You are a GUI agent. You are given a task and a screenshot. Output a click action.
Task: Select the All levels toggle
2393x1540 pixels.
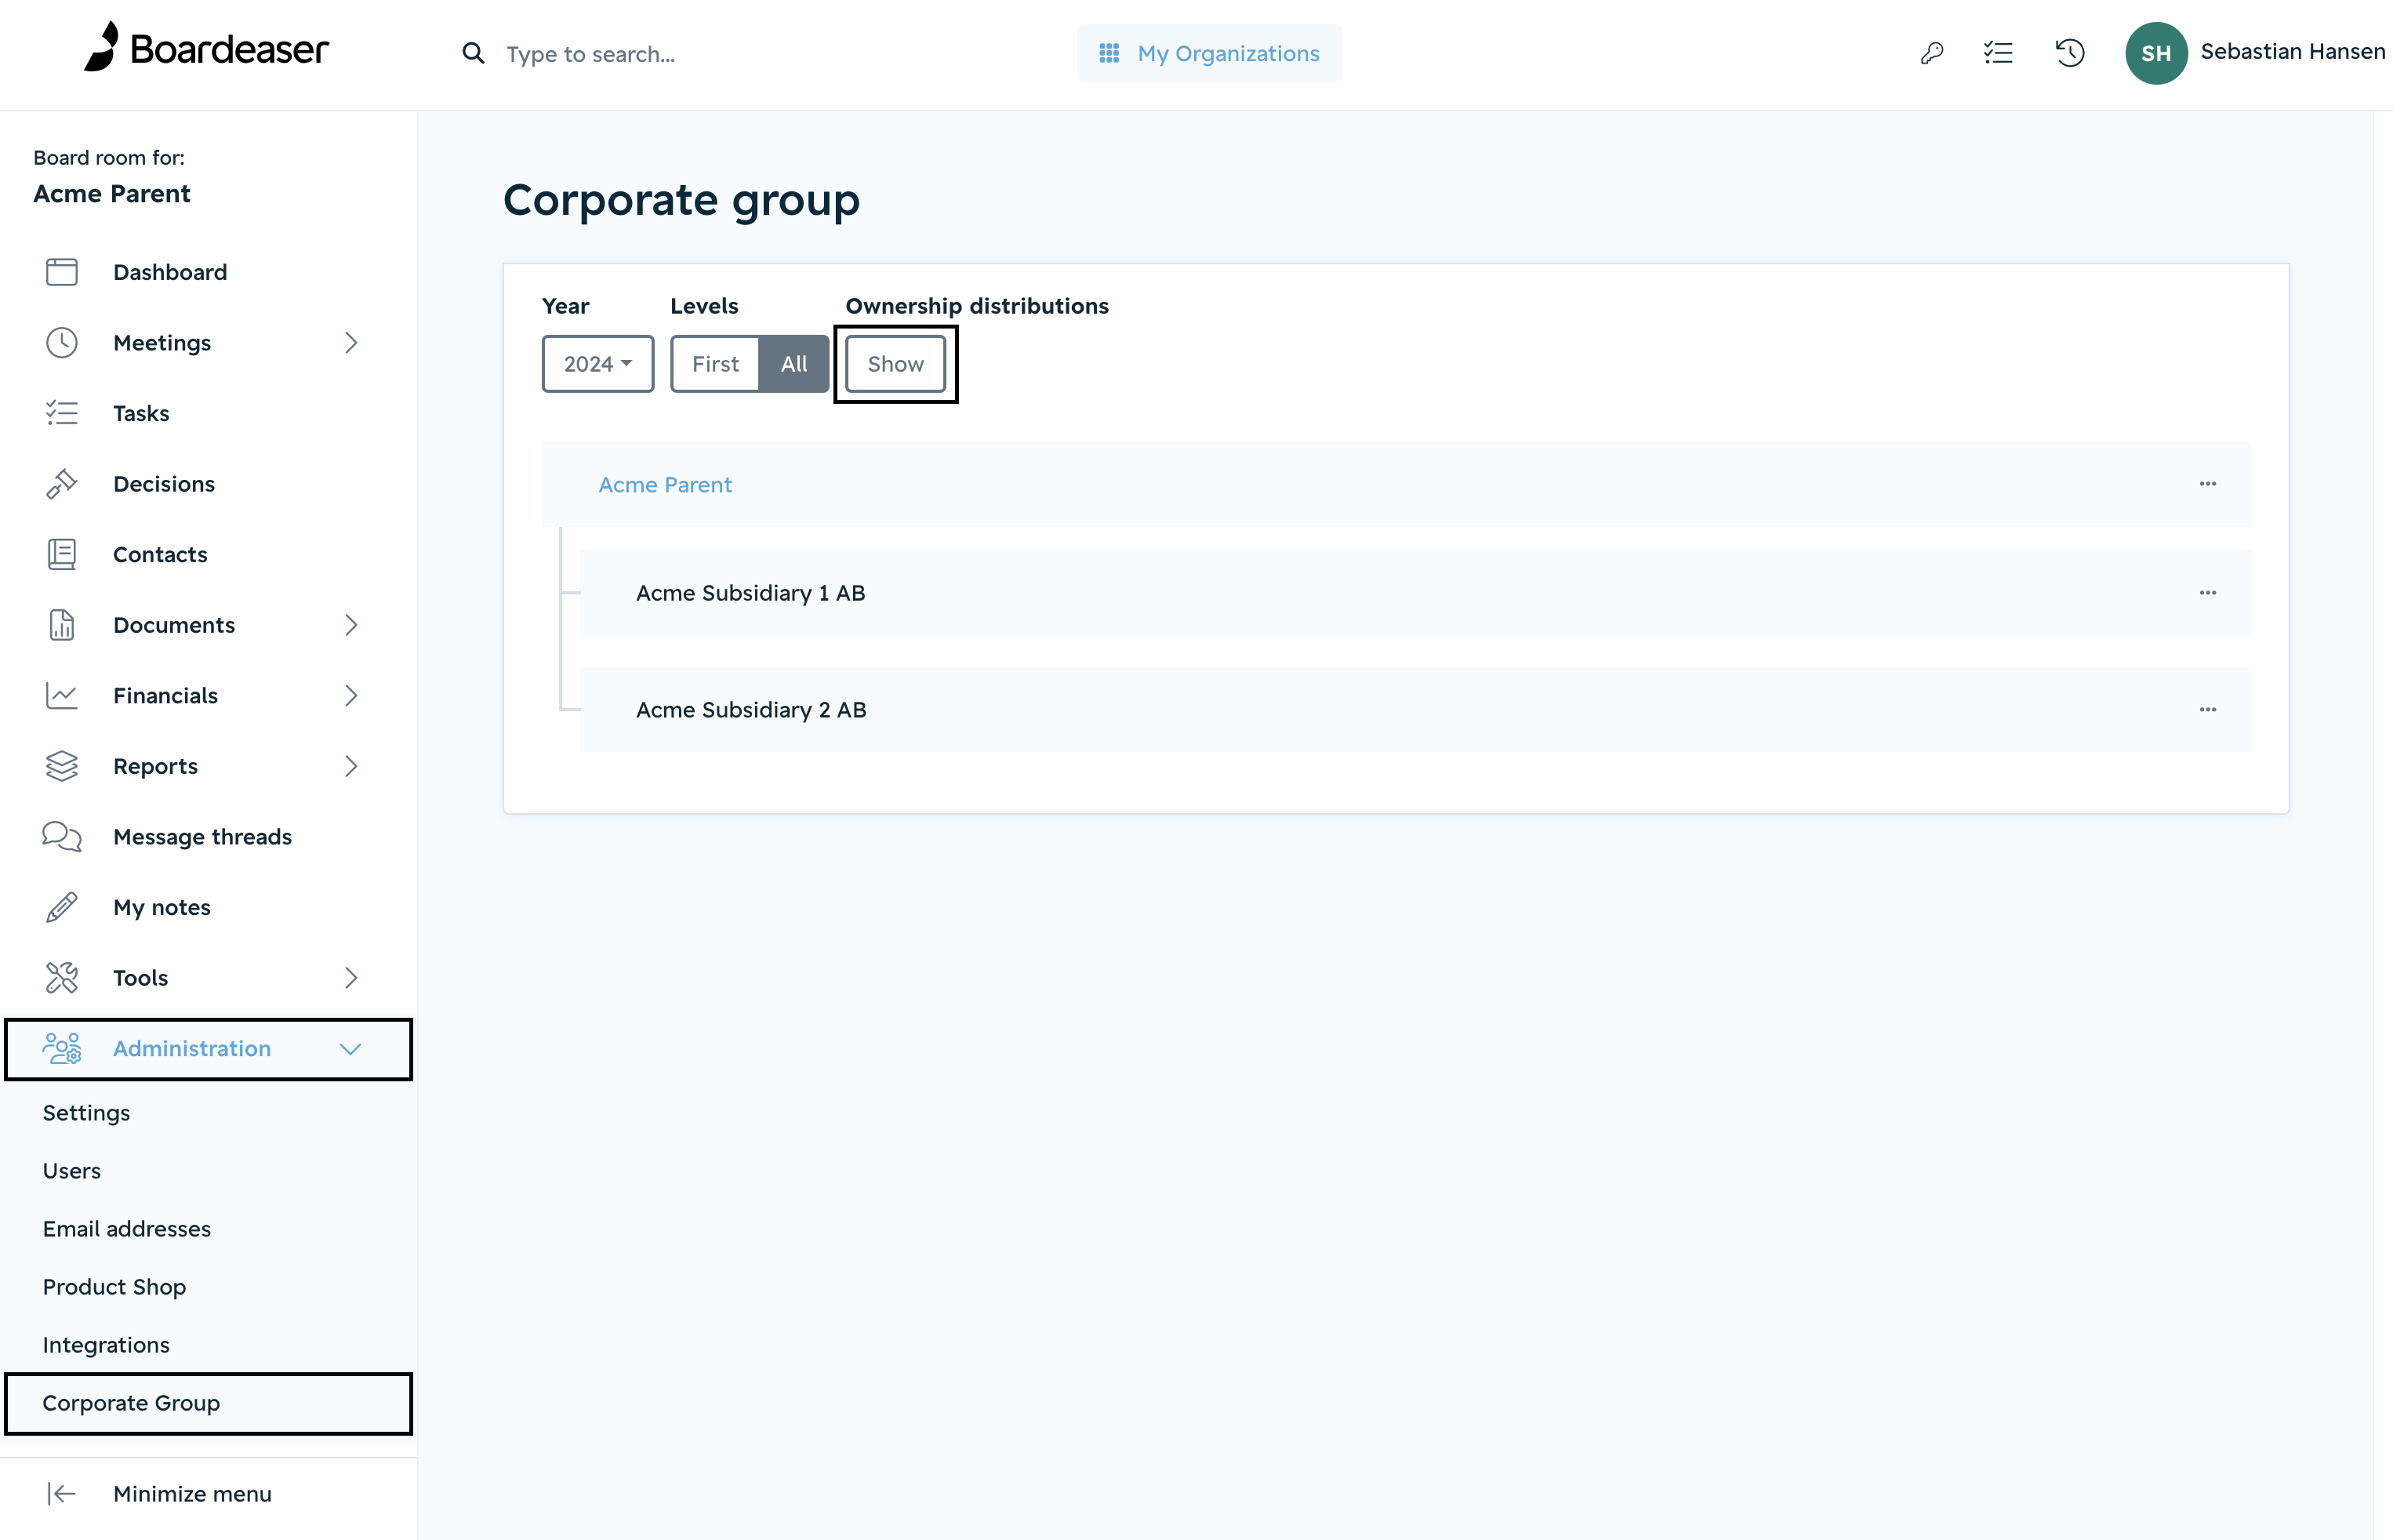click(794, 364)
